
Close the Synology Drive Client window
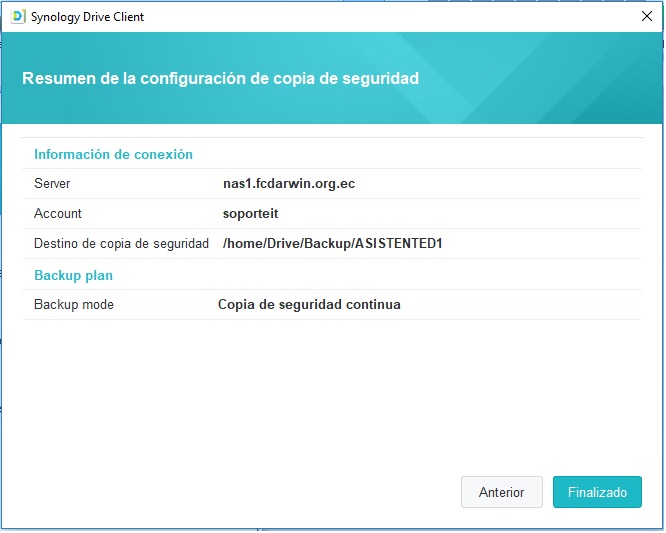648,16
